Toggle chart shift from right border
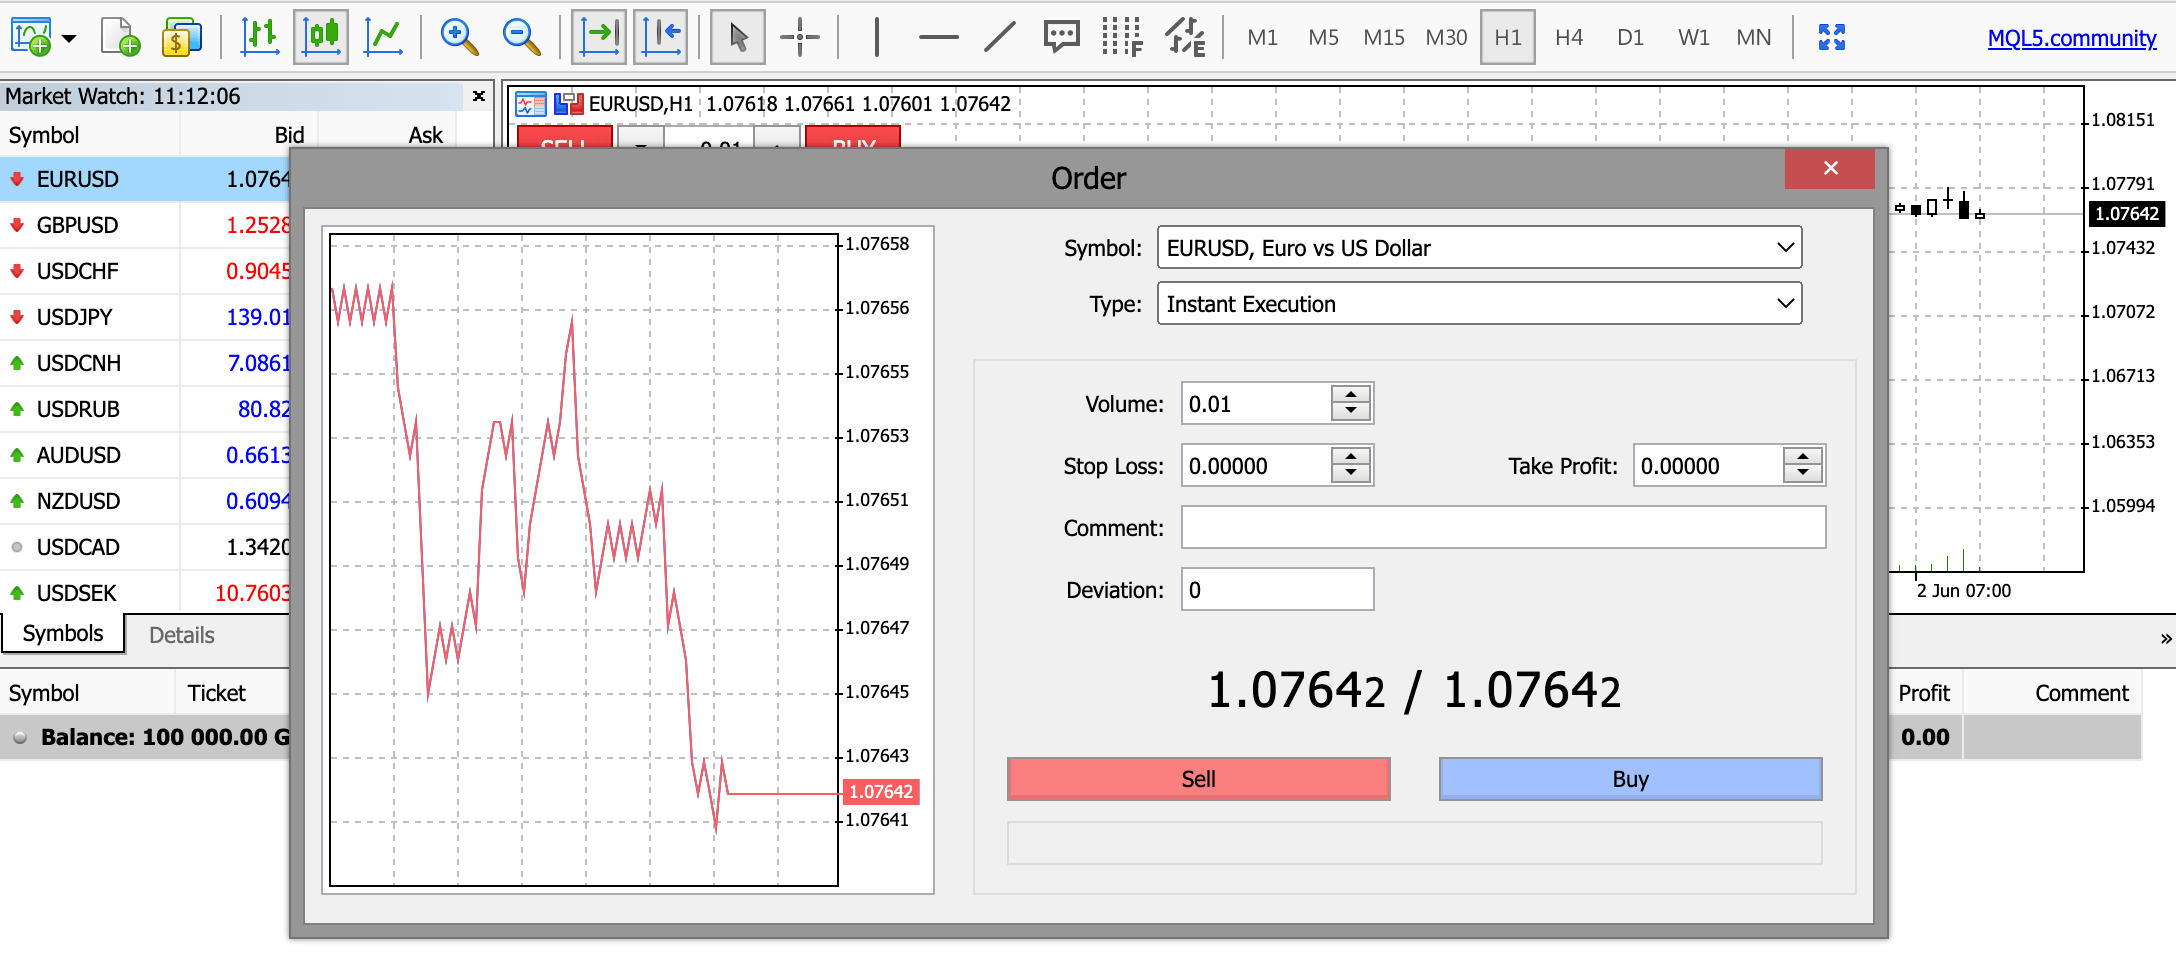2176x964 pixels. point(661,37)
